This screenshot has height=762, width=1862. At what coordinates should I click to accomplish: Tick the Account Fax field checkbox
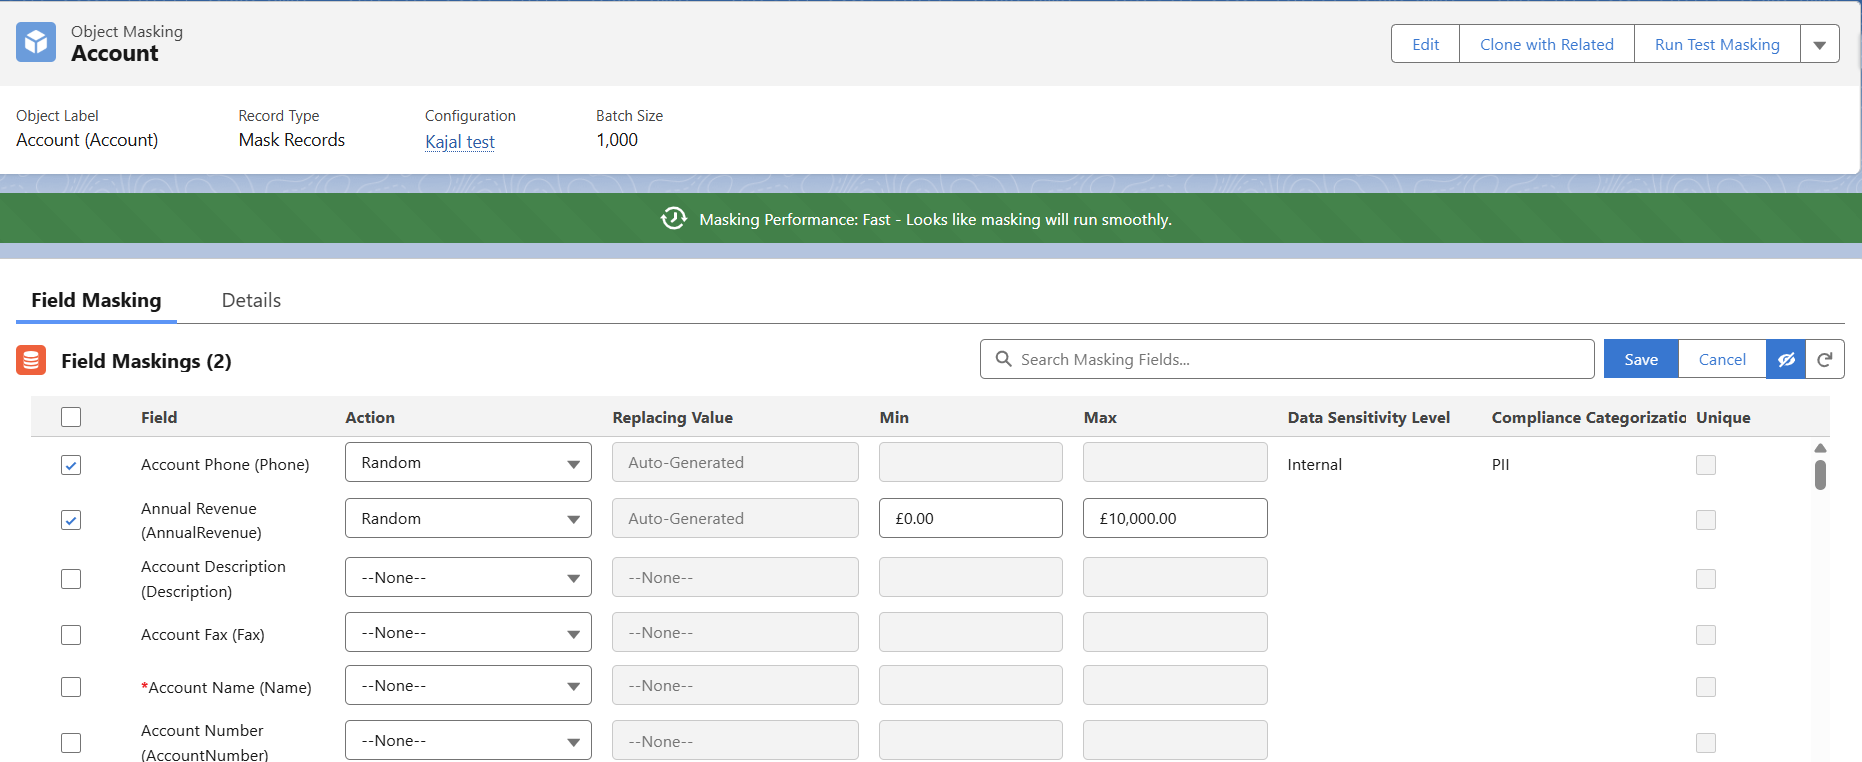coord(71,635)
